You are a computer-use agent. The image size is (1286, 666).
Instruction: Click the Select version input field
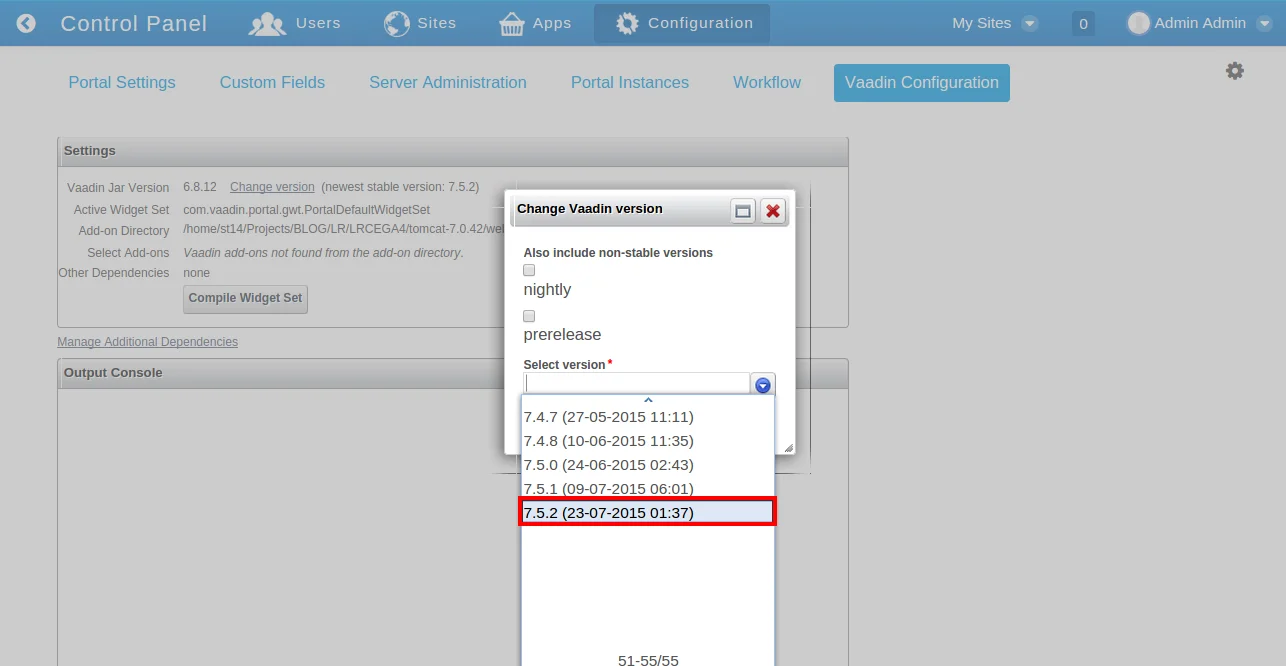(x=637, y=384)
